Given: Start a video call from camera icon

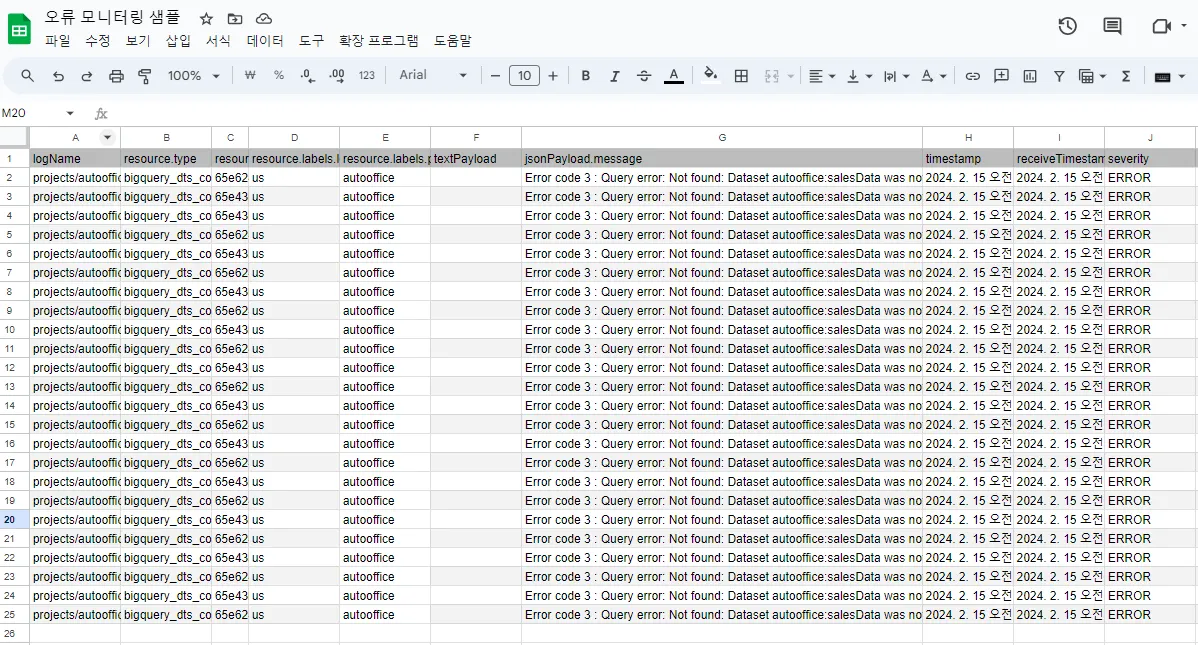Looking at the screenshot, I should click(x=1161, y=26).
